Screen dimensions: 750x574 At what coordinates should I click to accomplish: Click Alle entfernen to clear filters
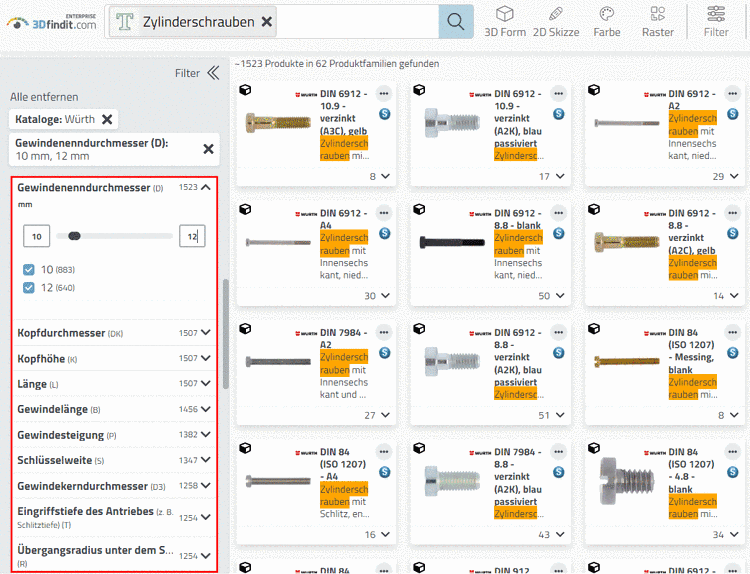pos(44,97)
